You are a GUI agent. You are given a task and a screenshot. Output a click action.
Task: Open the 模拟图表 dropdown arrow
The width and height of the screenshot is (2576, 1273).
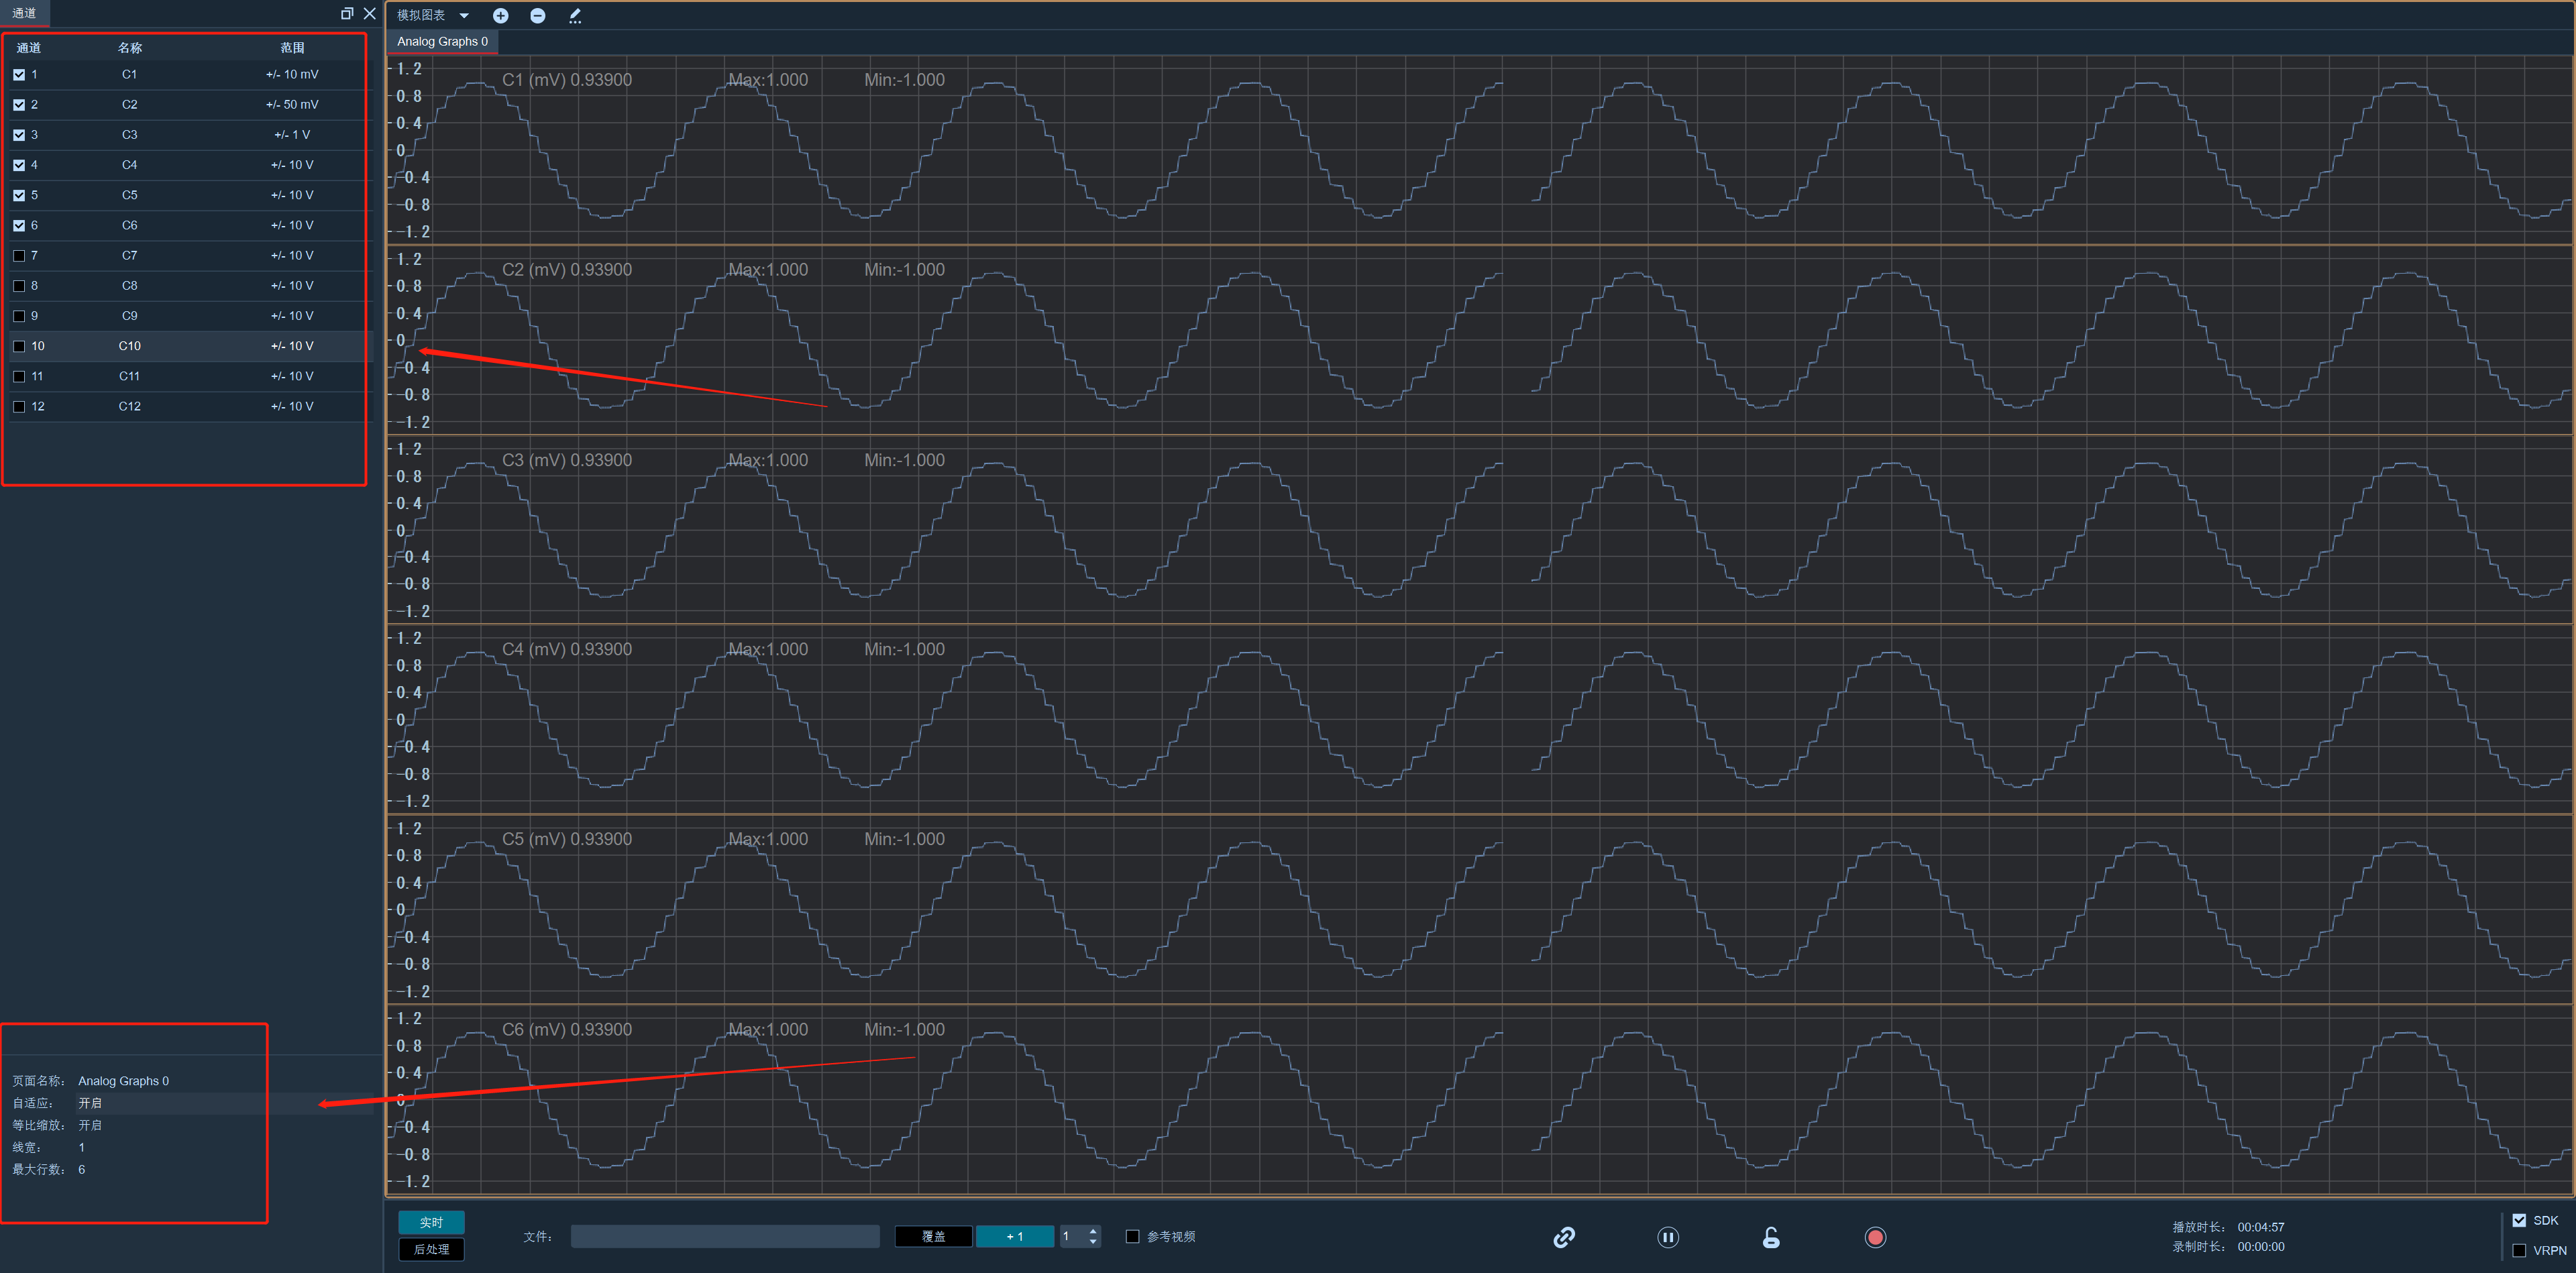coord(464,15)
